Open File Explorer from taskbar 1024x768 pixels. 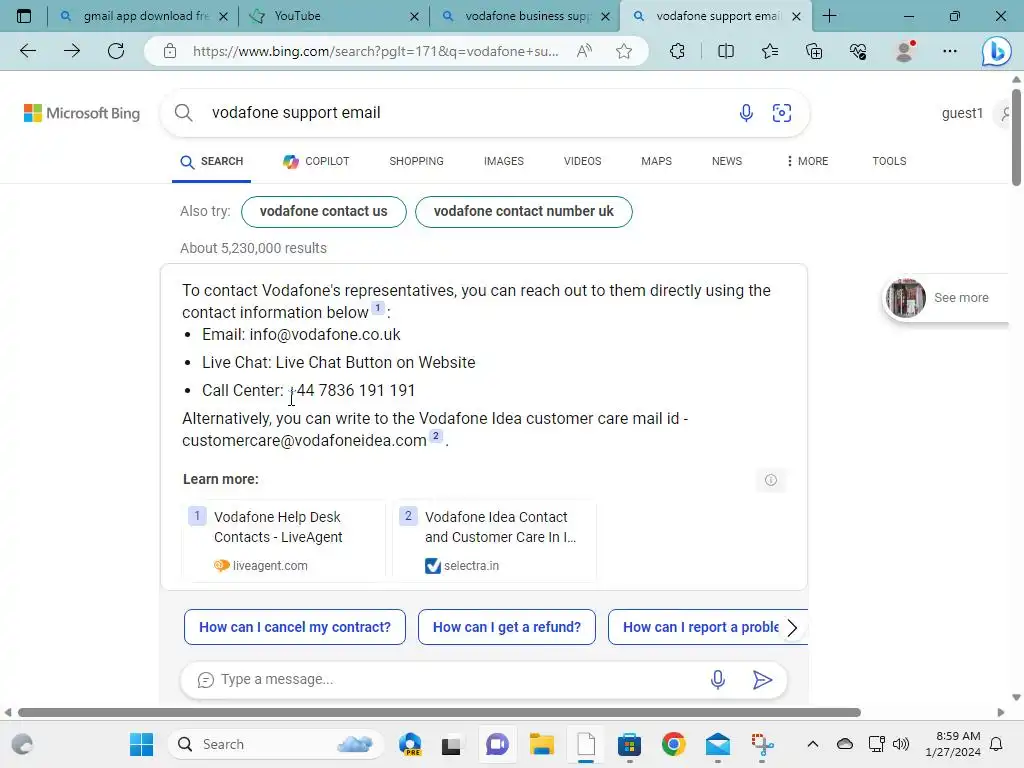pyautogui.click(x=541, y=744)
